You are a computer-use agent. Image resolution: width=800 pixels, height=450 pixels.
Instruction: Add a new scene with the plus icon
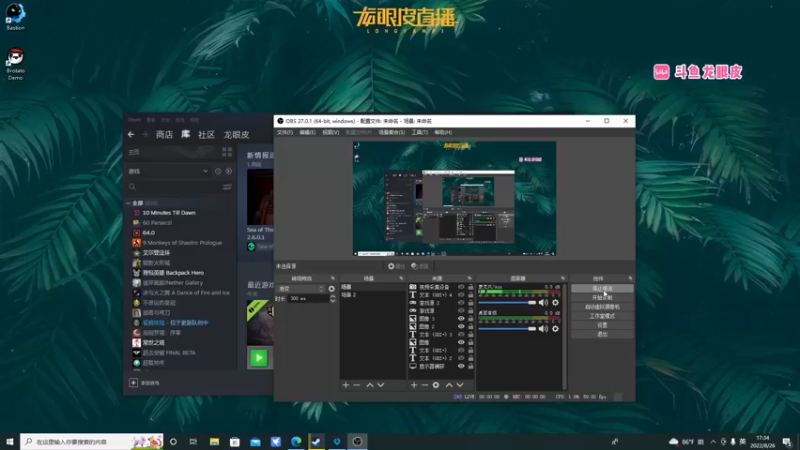point(346,385)
